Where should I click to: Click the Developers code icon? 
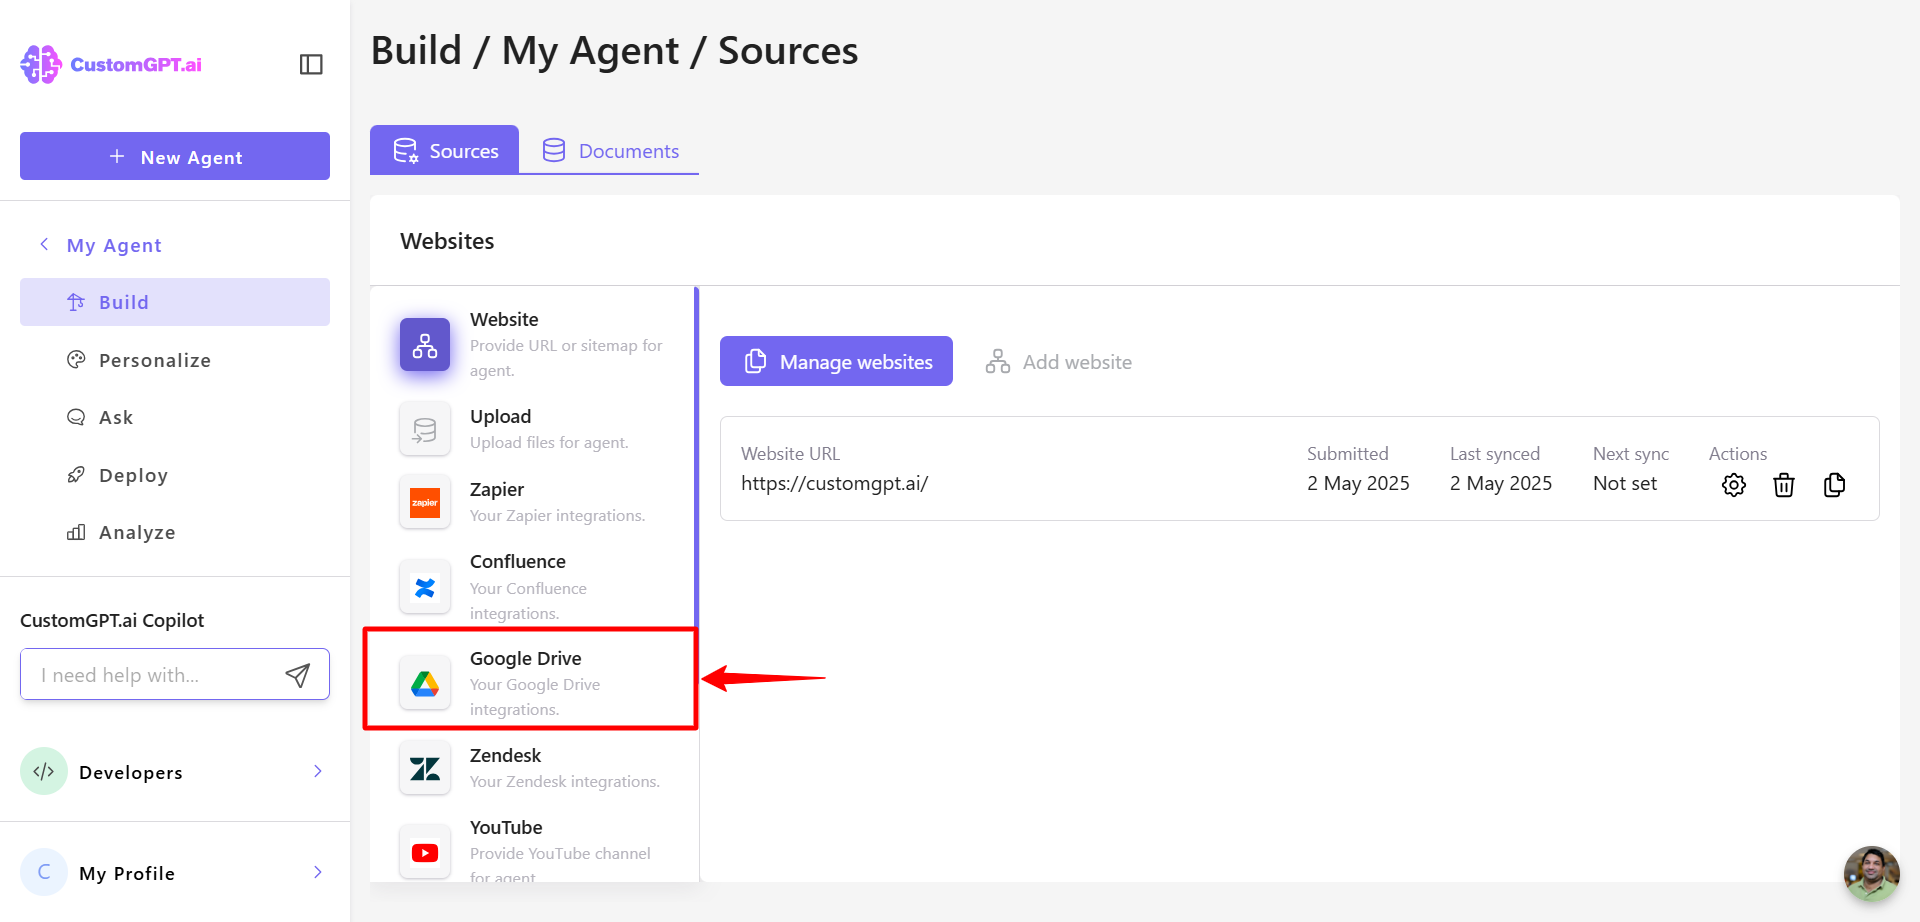(44, 771)
